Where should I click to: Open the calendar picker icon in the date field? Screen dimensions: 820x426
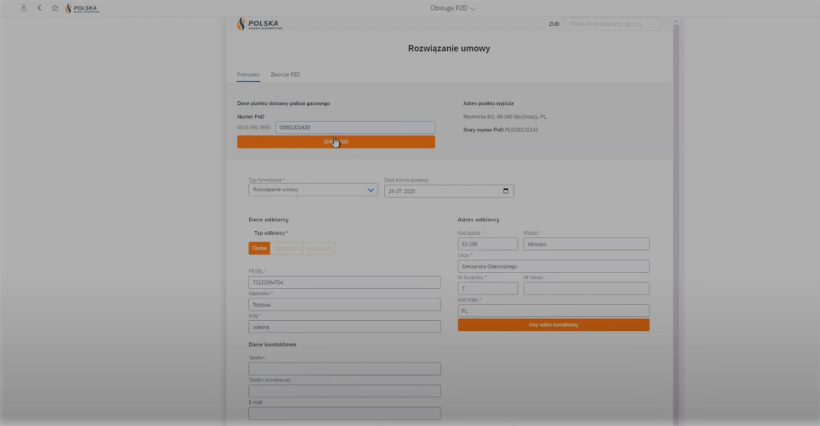pyautogui.click(x=506, y=191)
